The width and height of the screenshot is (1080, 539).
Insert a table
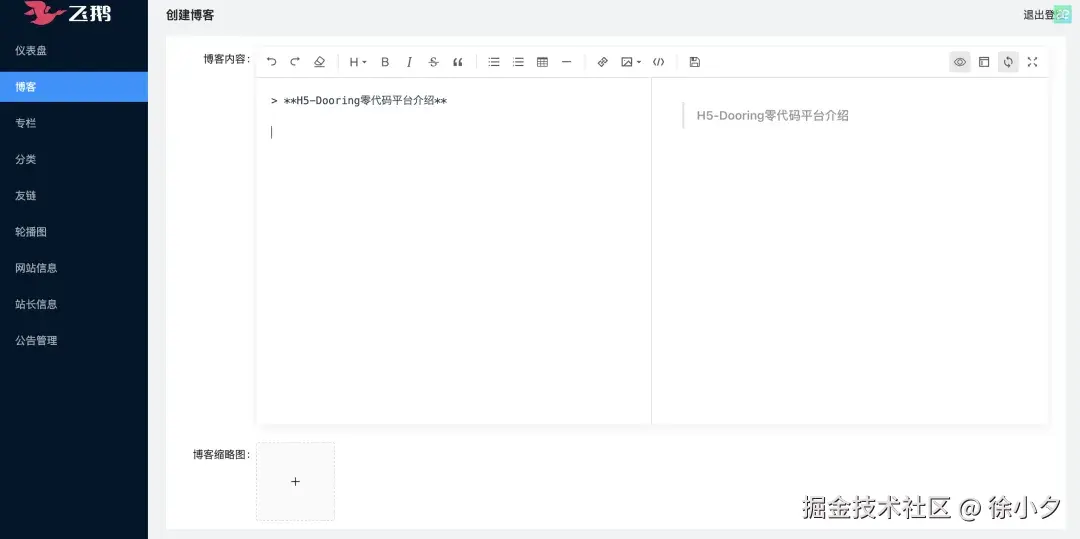tap(542, 62)
